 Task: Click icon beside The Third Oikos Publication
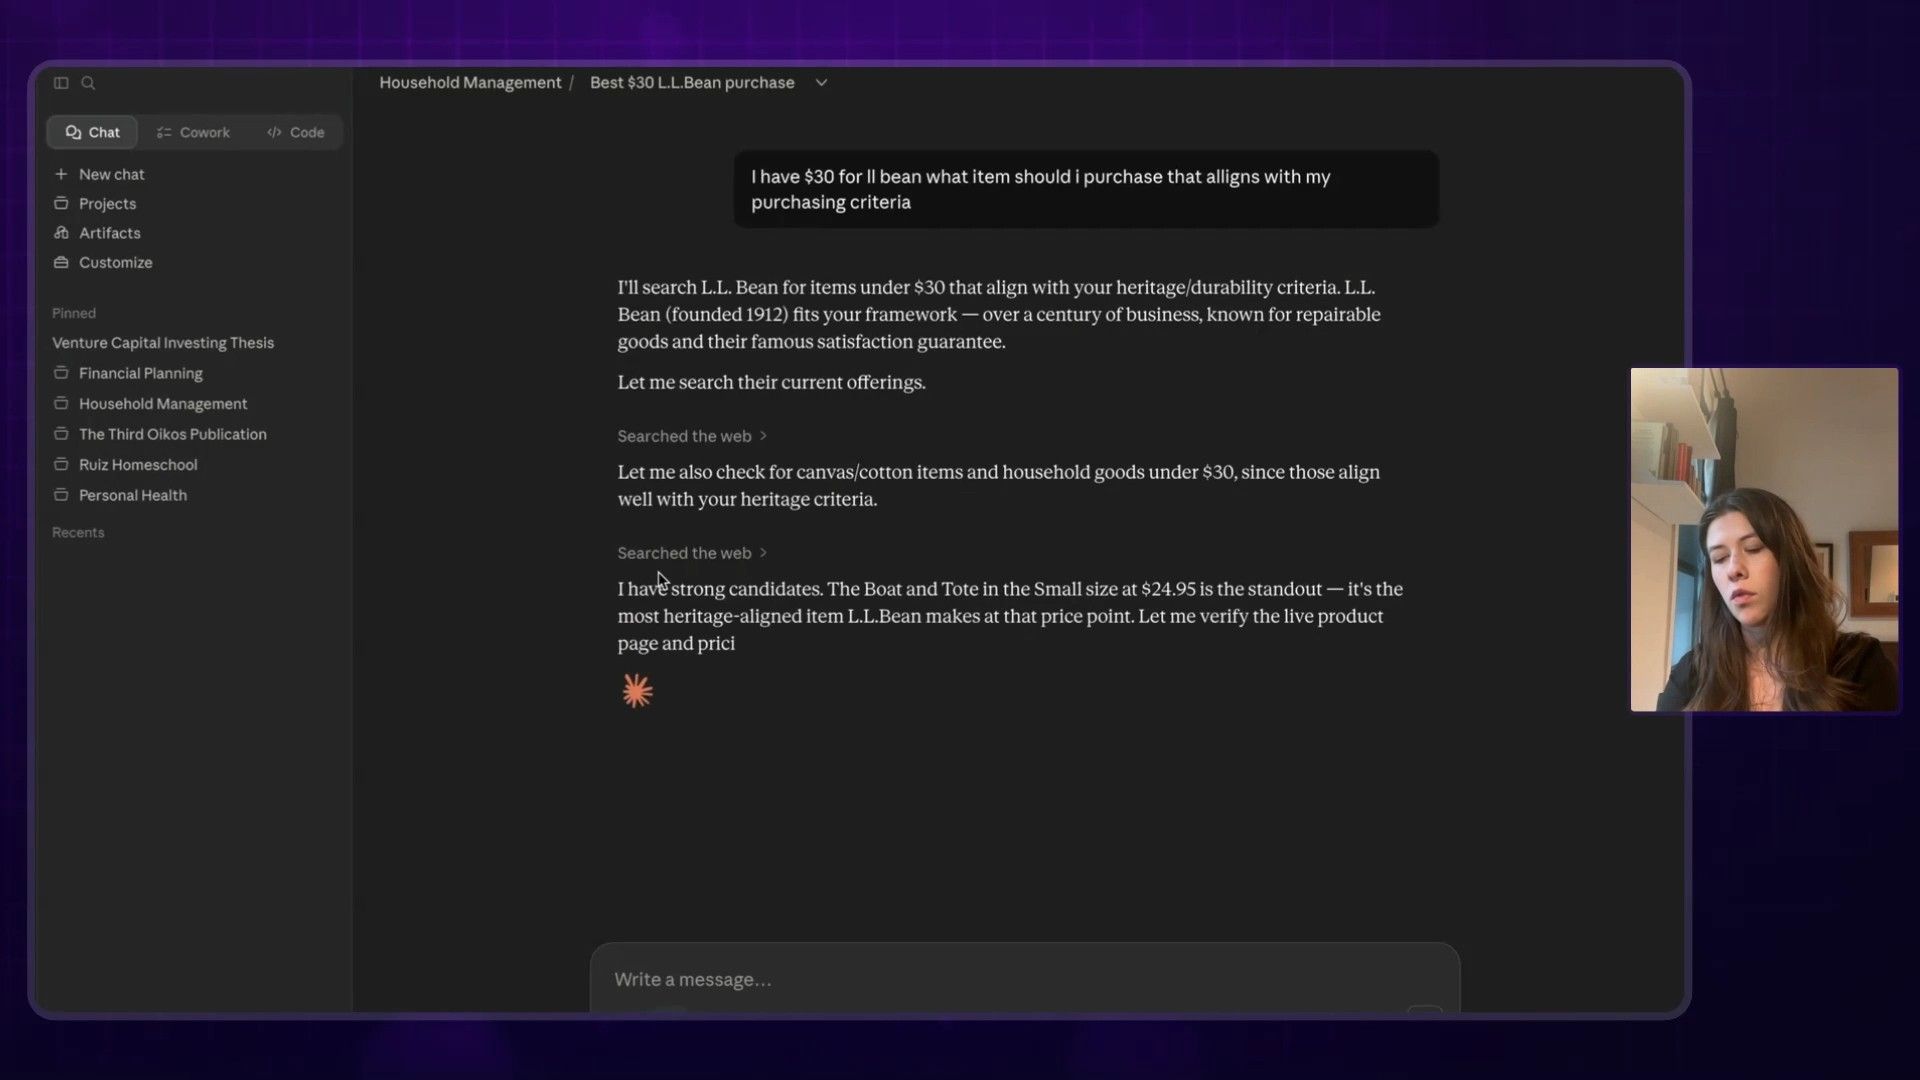click(61, 434)
